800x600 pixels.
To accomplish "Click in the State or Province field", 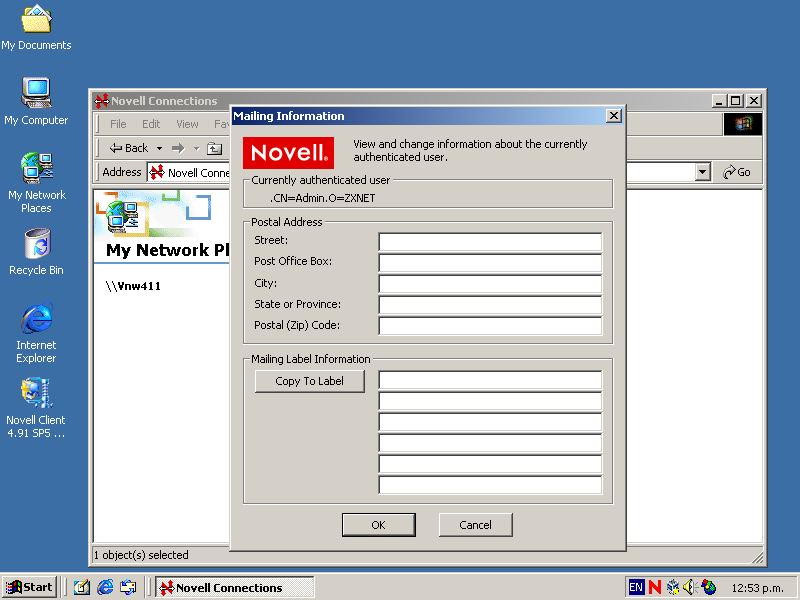I will point(490,305).
